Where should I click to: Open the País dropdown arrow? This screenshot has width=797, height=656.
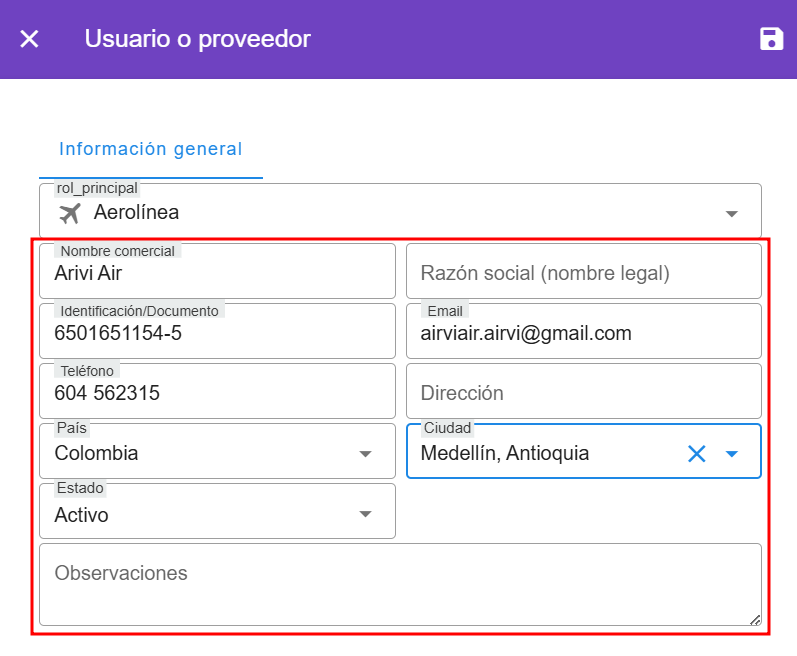(x=365, y=454)
